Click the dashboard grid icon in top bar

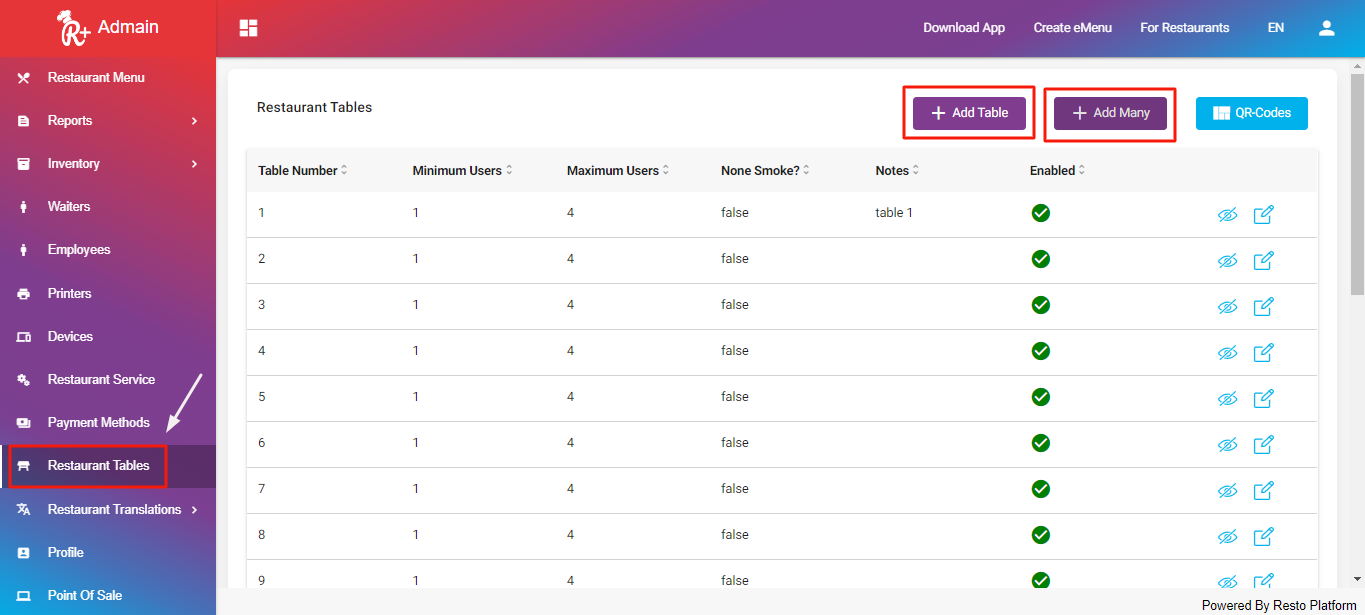tap(247, 27)
